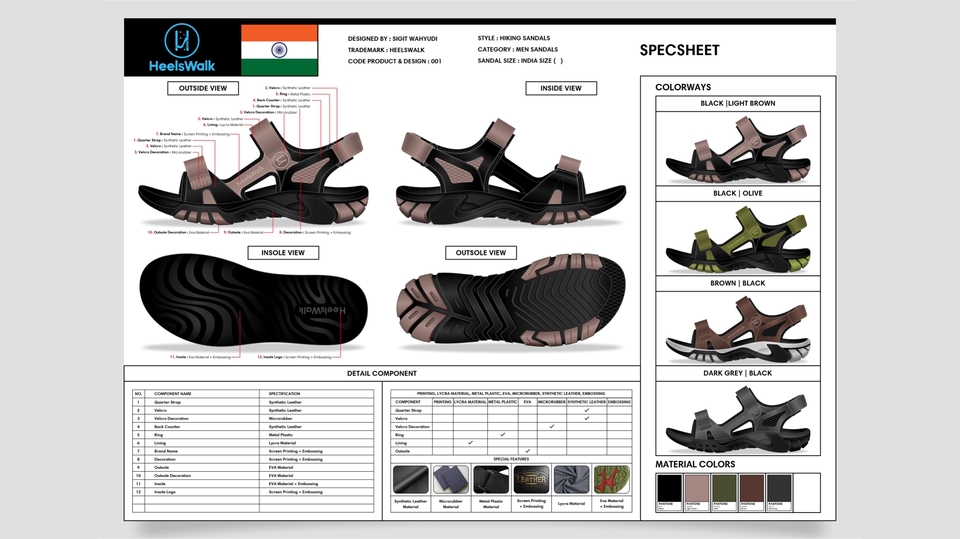Viewport: 960px width, 539px height.
Task: Click the insole view sandal image
Action: 247,309
